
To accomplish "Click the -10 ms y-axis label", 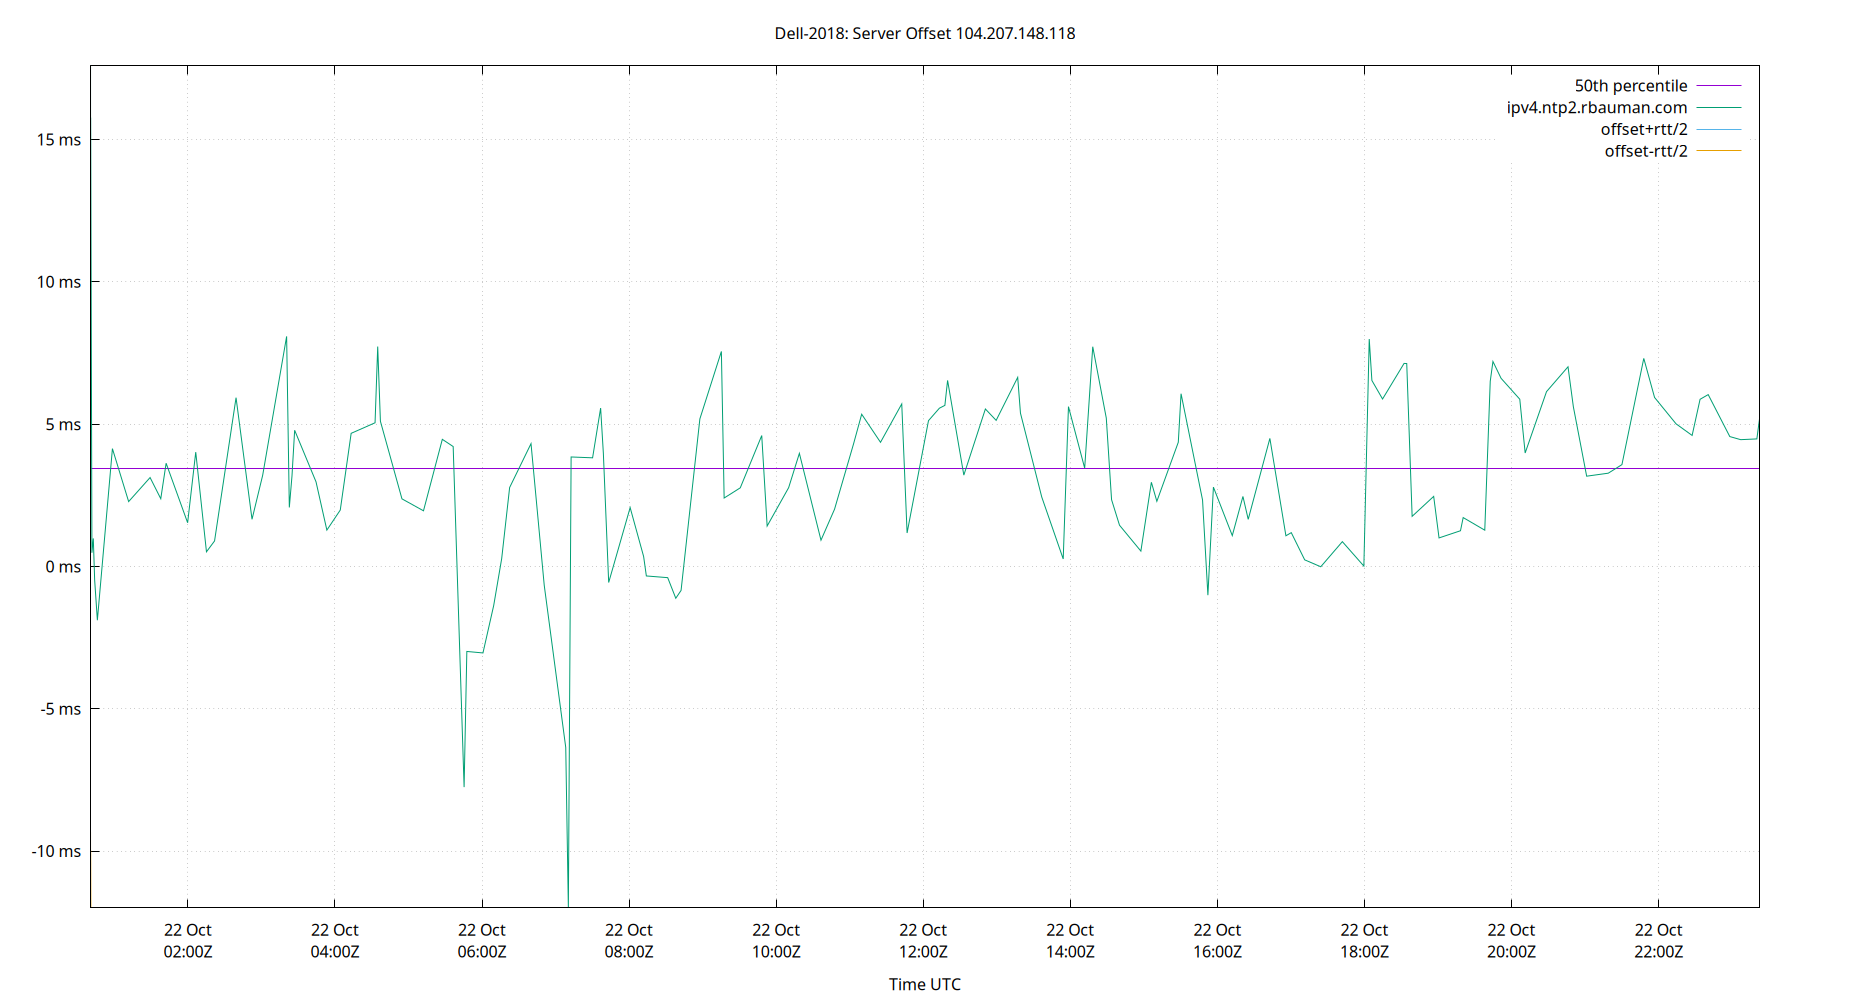I will click(56, 852).
